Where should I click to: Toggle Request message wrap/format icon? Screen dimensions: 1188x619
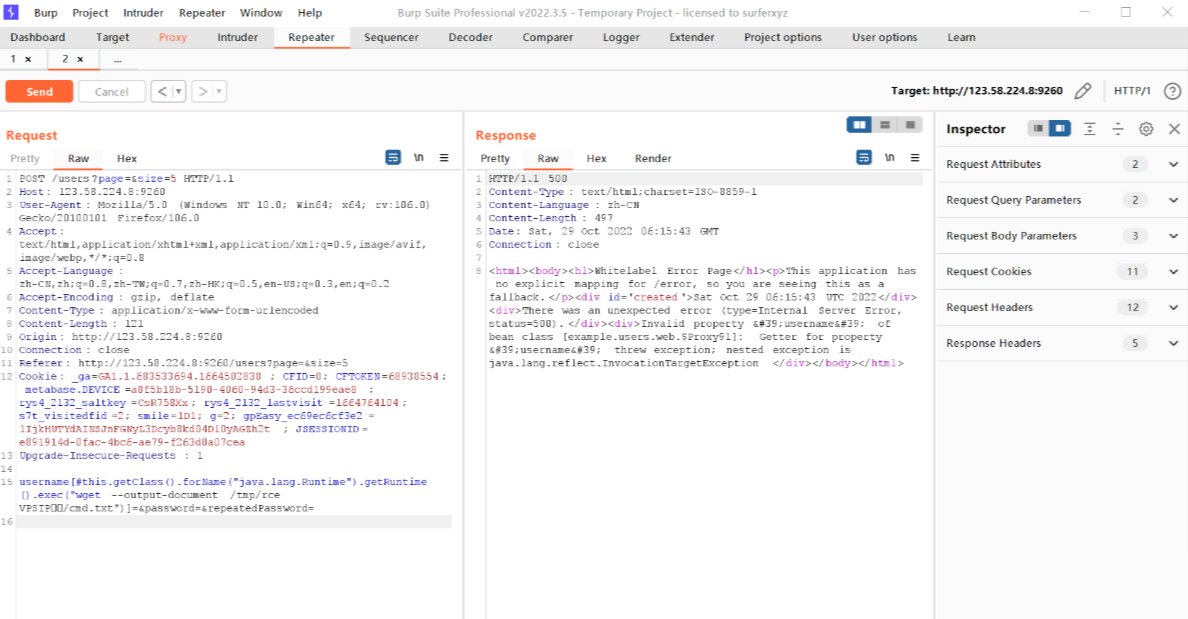point(393,158)
